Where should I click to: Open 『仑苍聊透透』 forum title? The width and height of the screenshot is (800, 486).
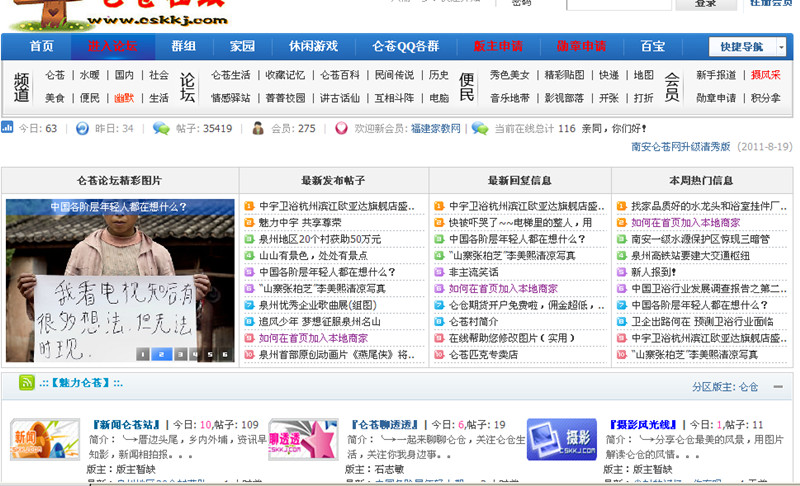[x=385, y=424]
